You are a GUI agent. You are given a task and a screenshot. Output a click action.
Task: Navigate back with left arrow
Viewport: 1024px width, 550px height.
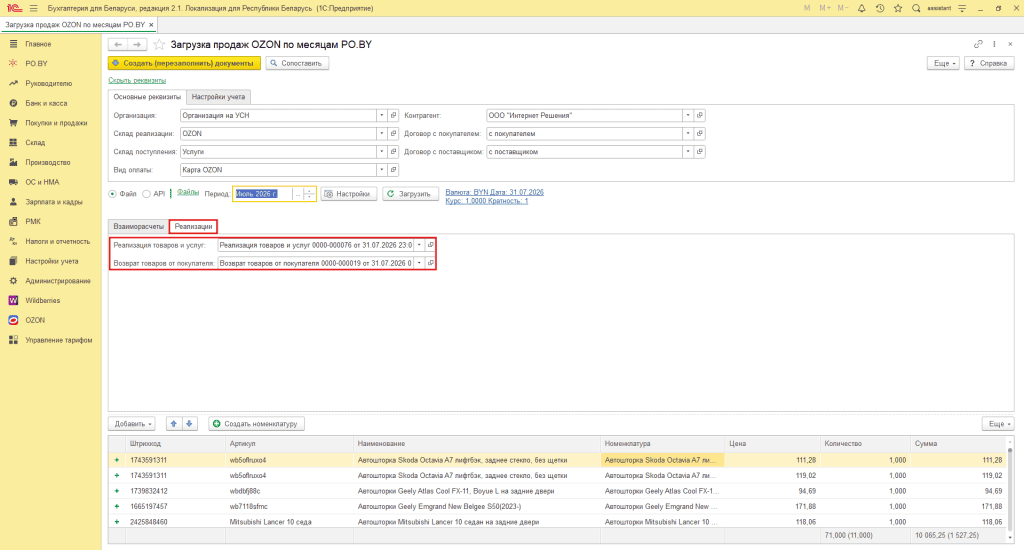coord(118,44)
